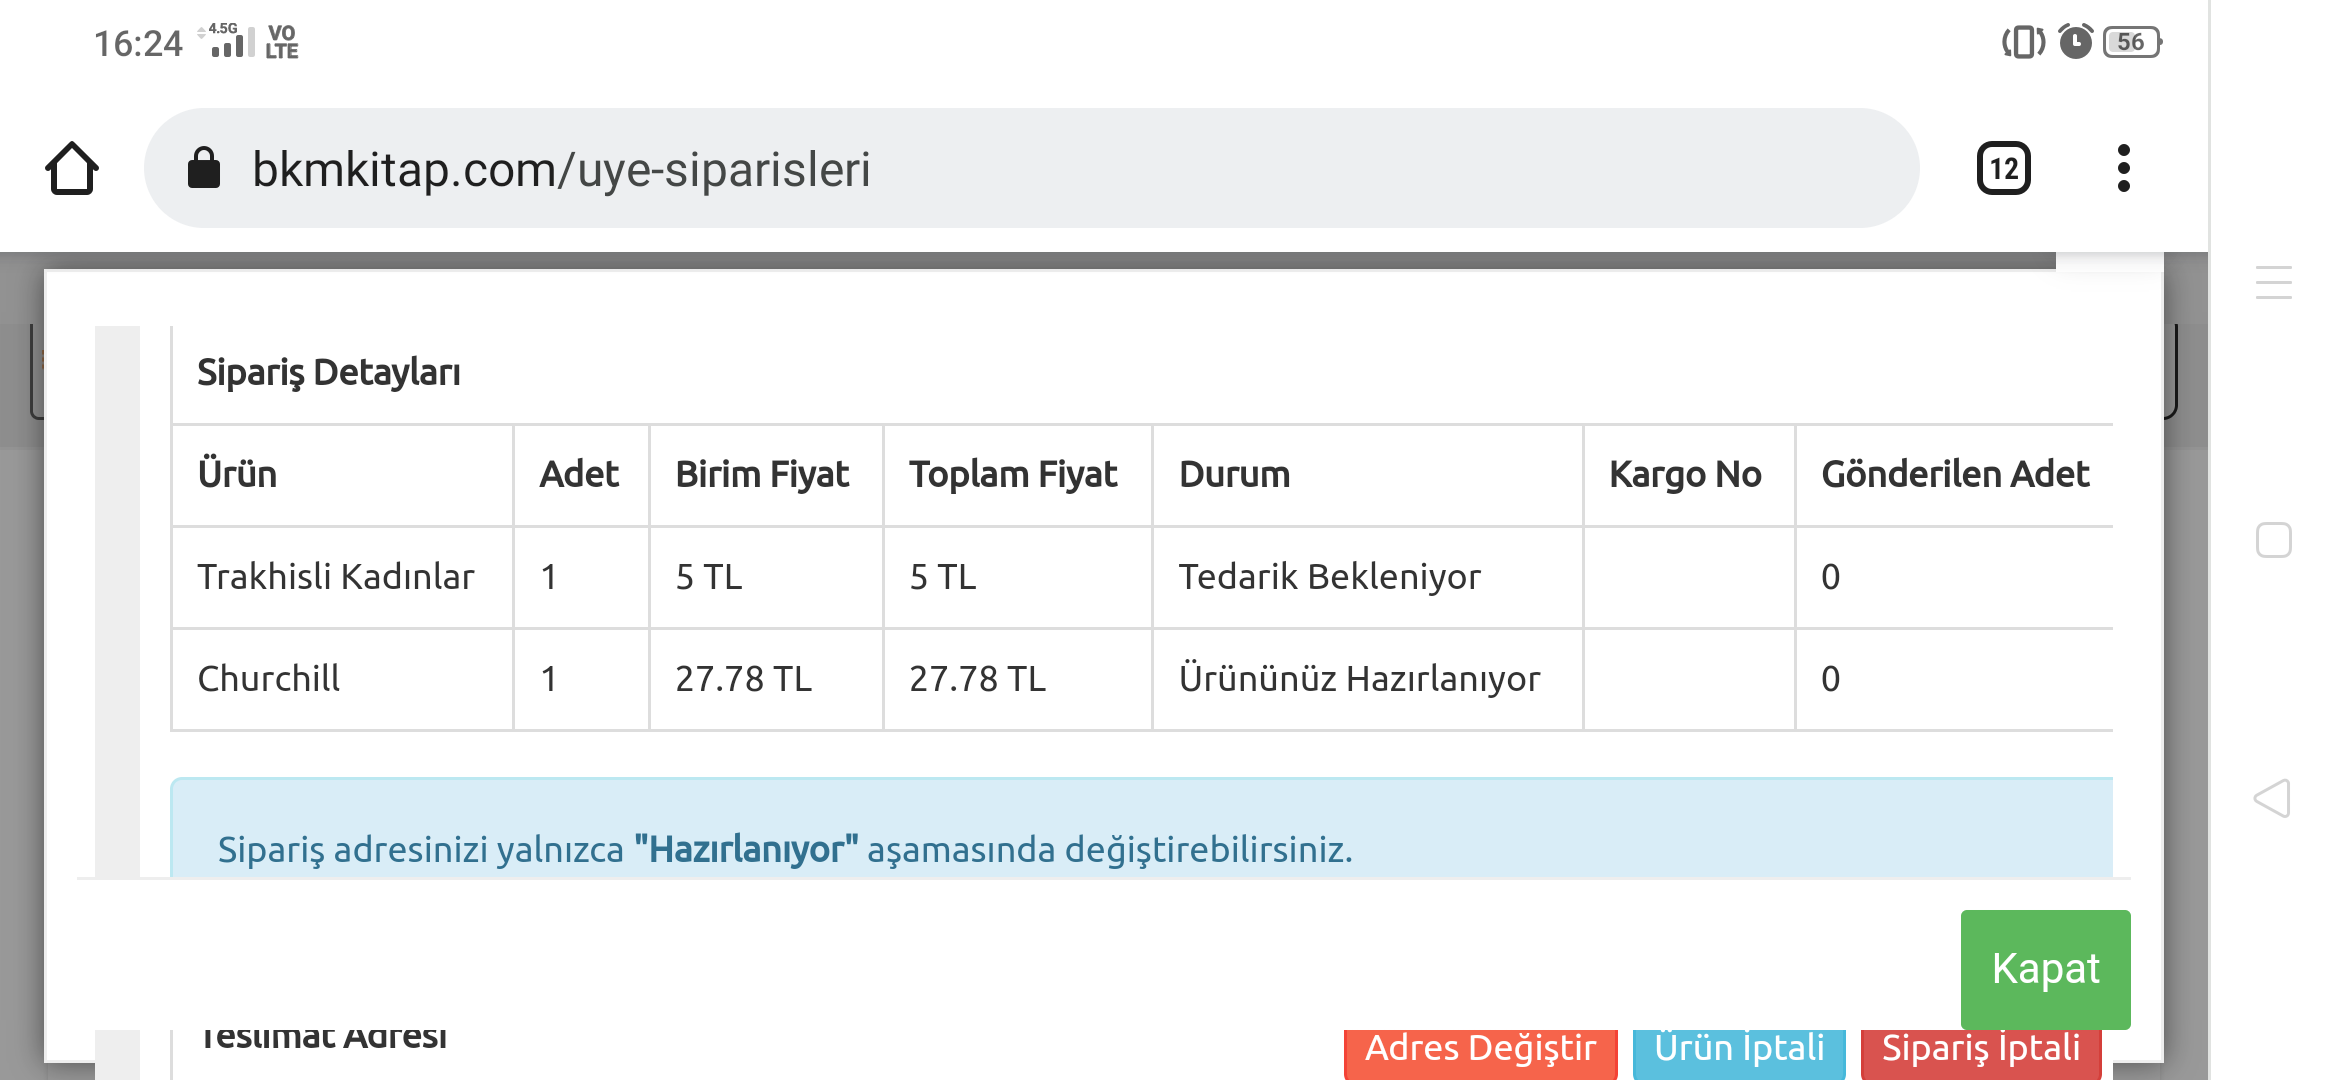Click the green Kapat button
The image size is (2340, 1080).
click(2045, 968)
